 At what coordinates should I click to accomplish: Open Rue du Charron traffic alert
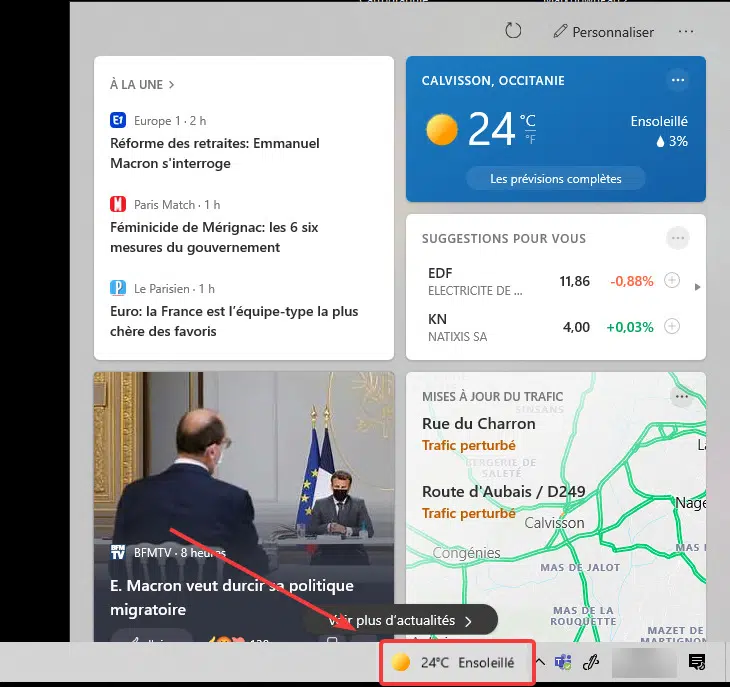point(478,434)
